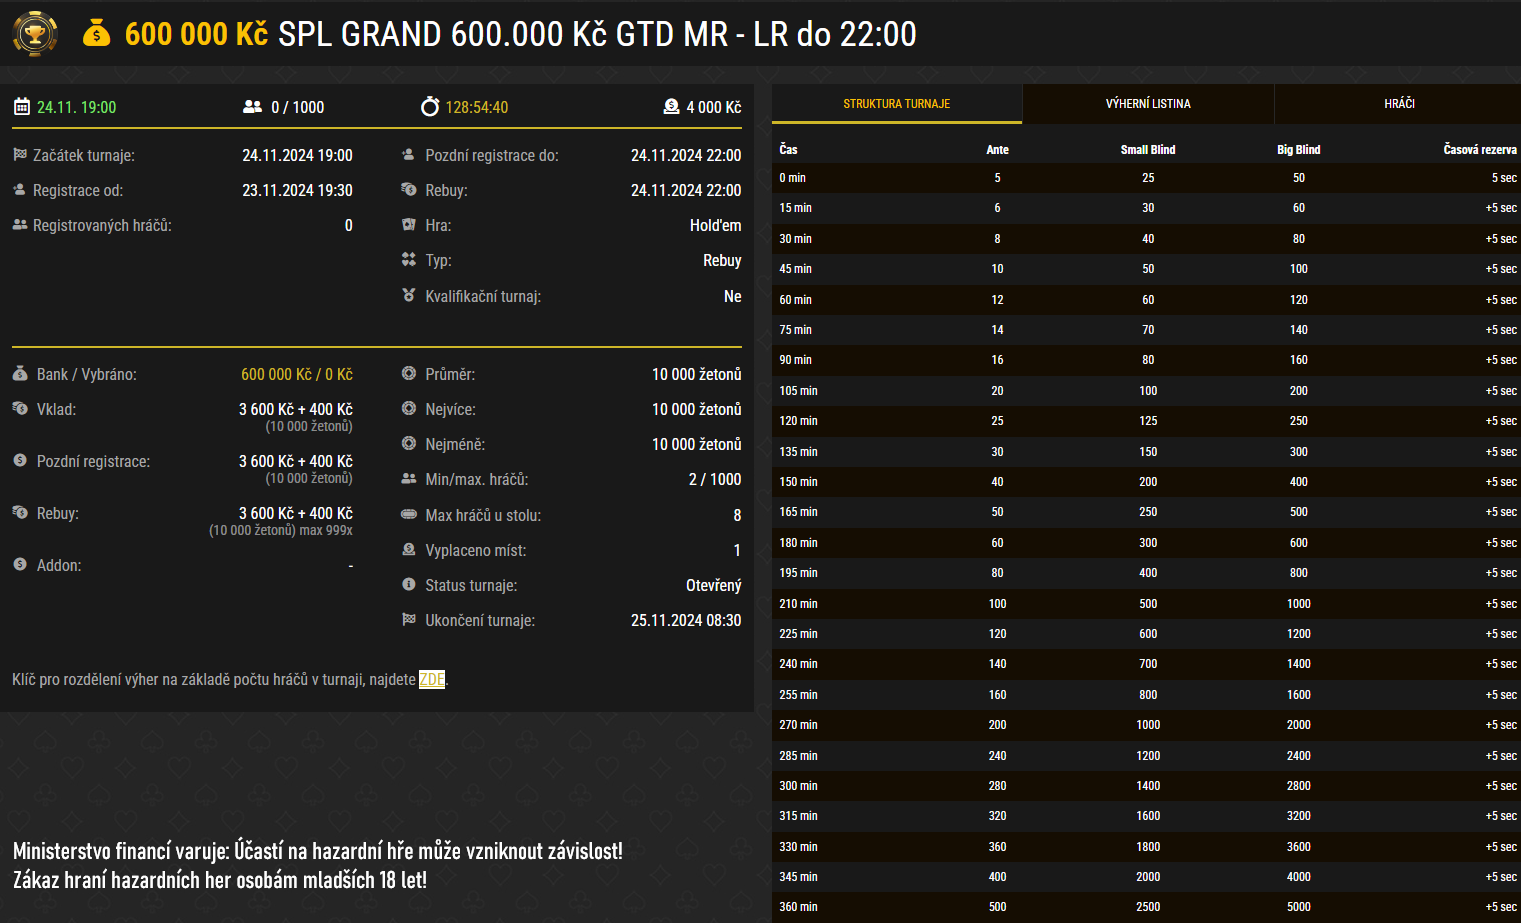Select the 120 min blind level row
The image size is (1521, 923).
(x=1146, y=421)
